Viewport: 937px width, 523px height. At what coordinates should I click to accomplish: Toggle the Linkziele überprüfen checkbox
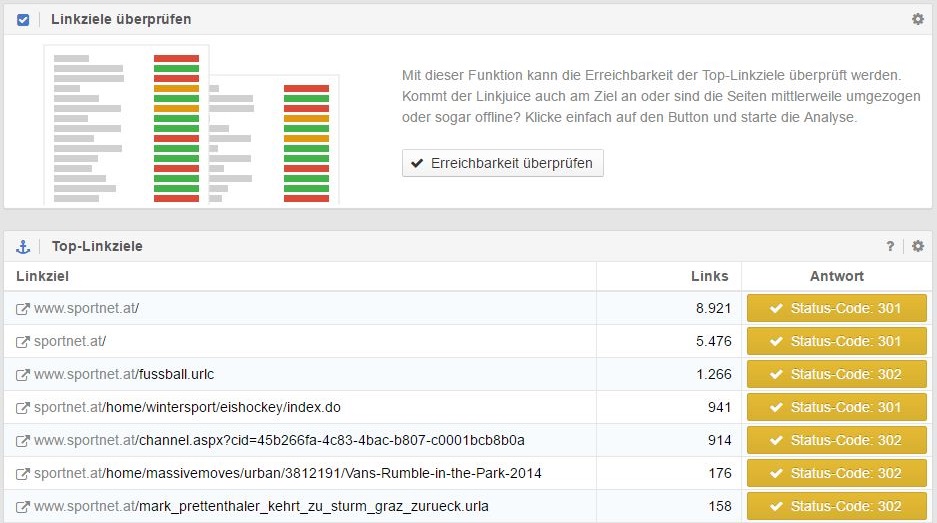(23, 19)
